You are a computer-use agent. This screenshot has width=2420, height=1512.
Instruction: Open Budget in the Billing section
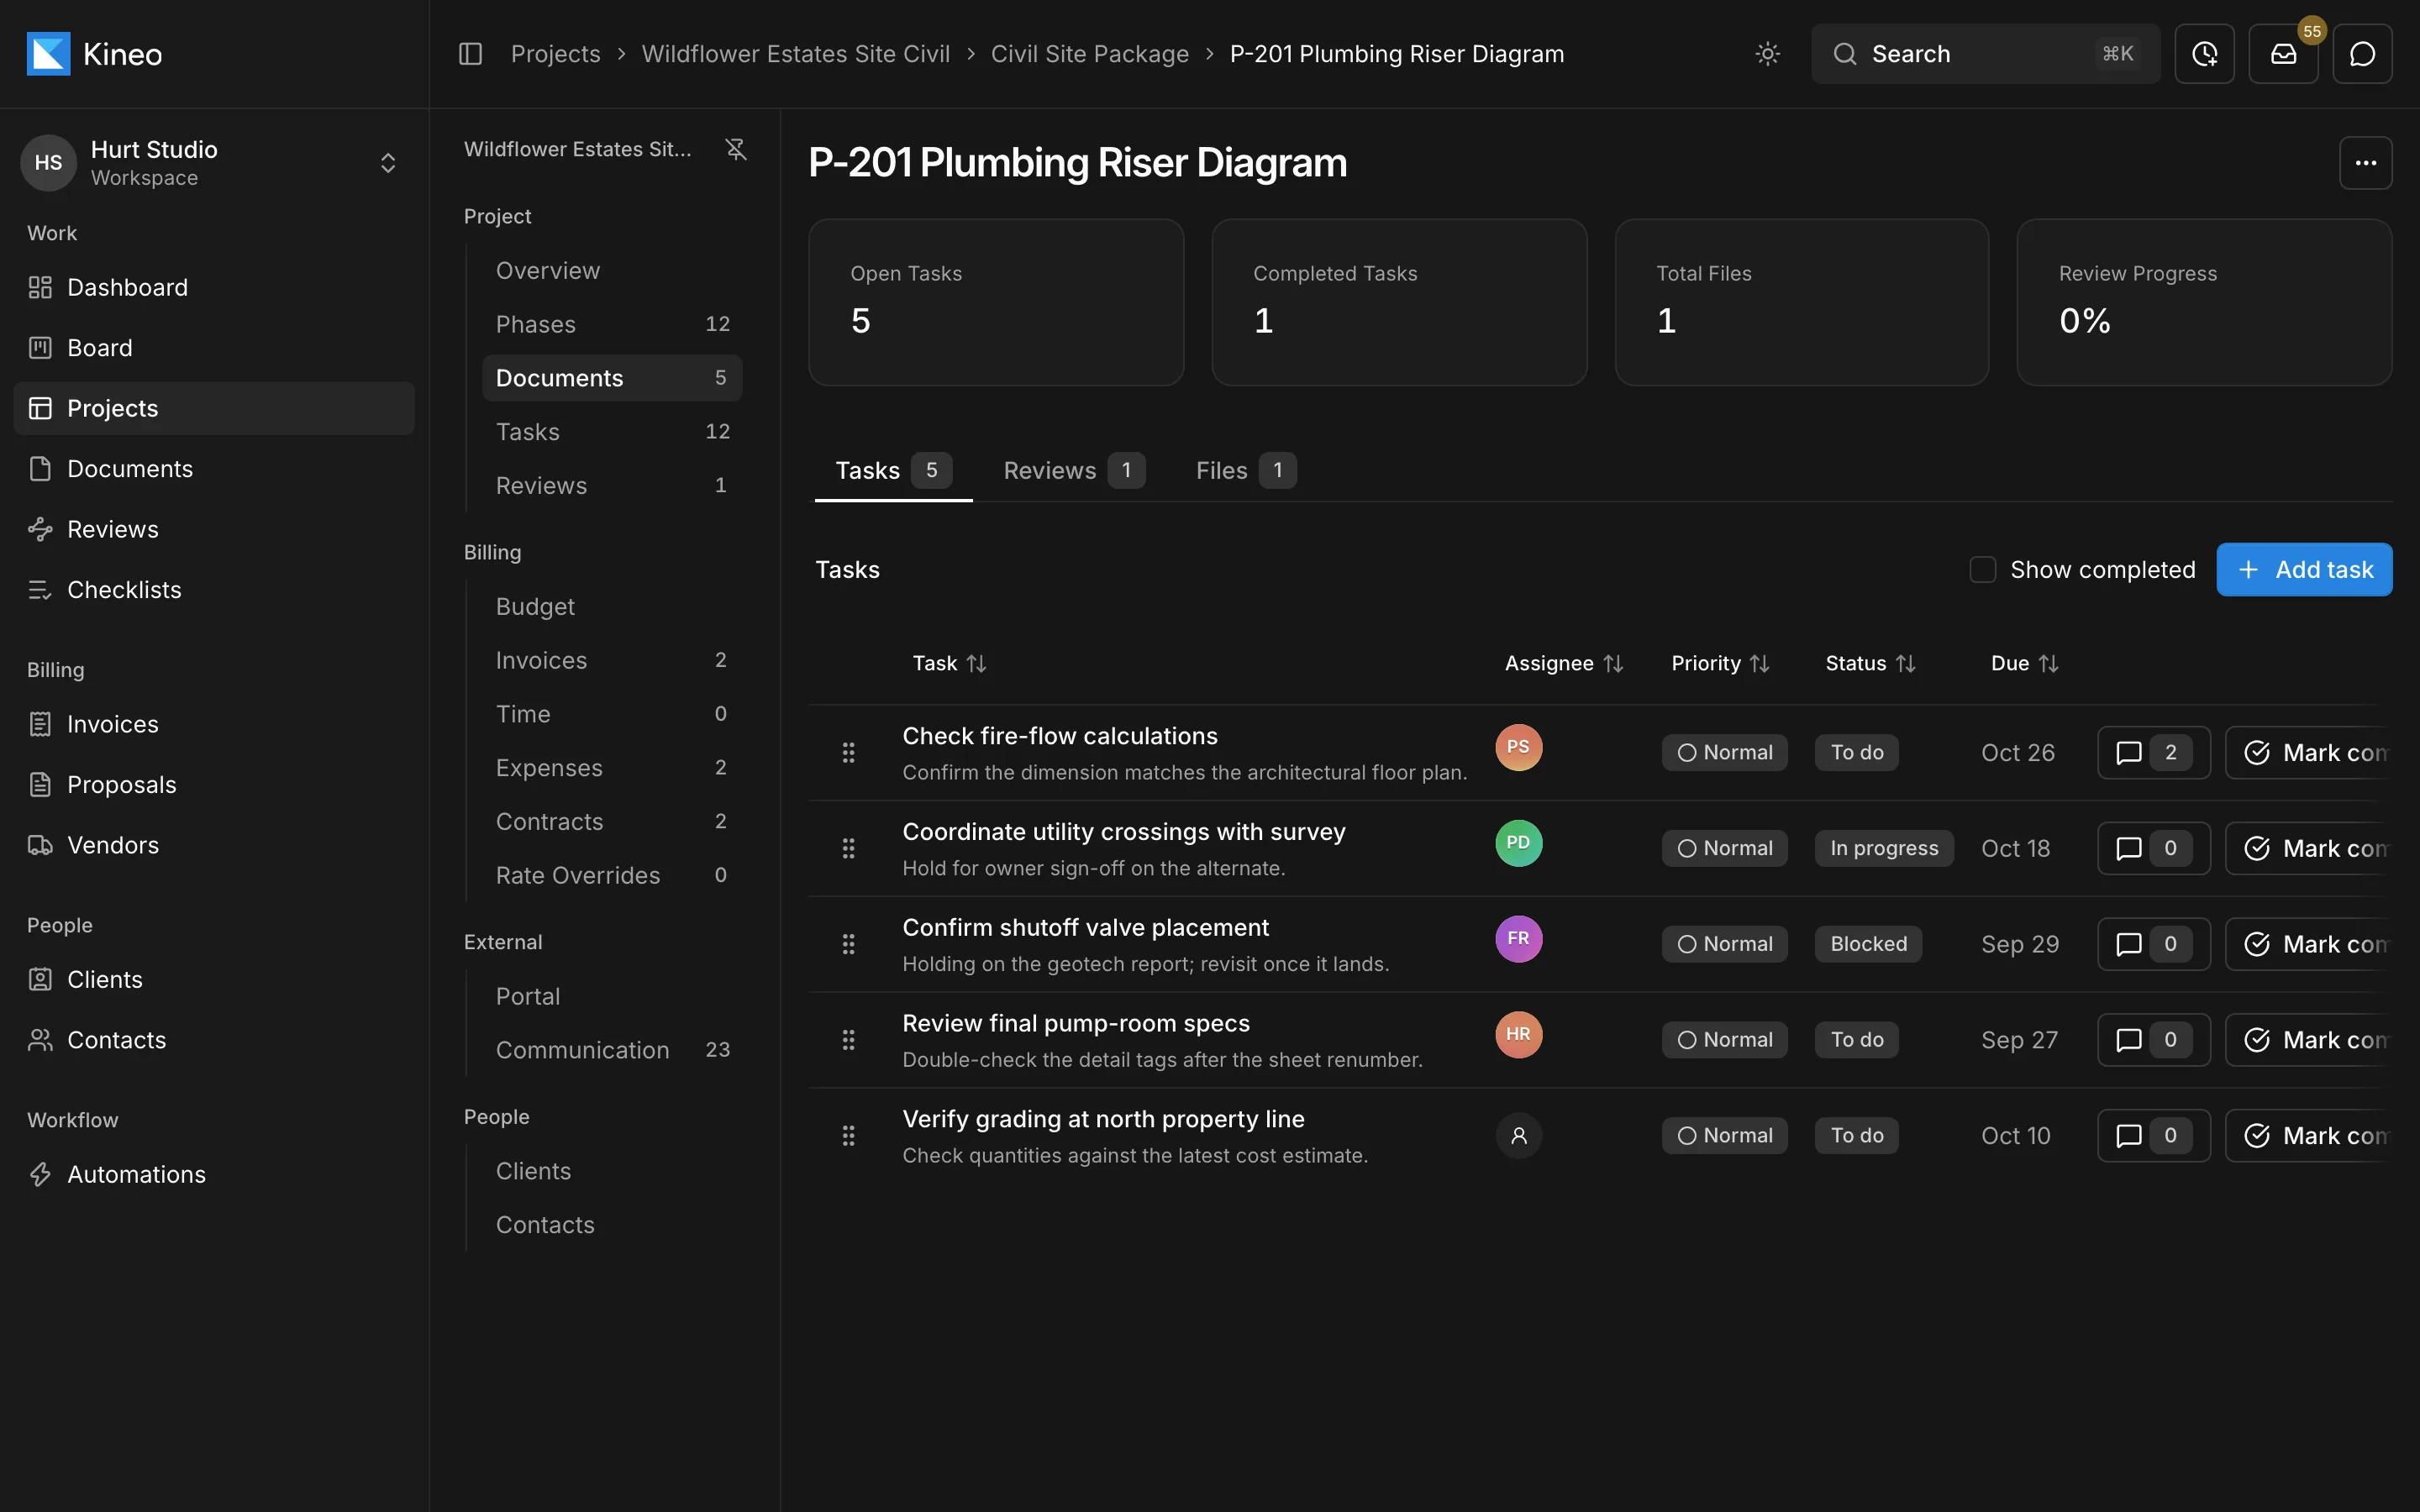[612, 607]
